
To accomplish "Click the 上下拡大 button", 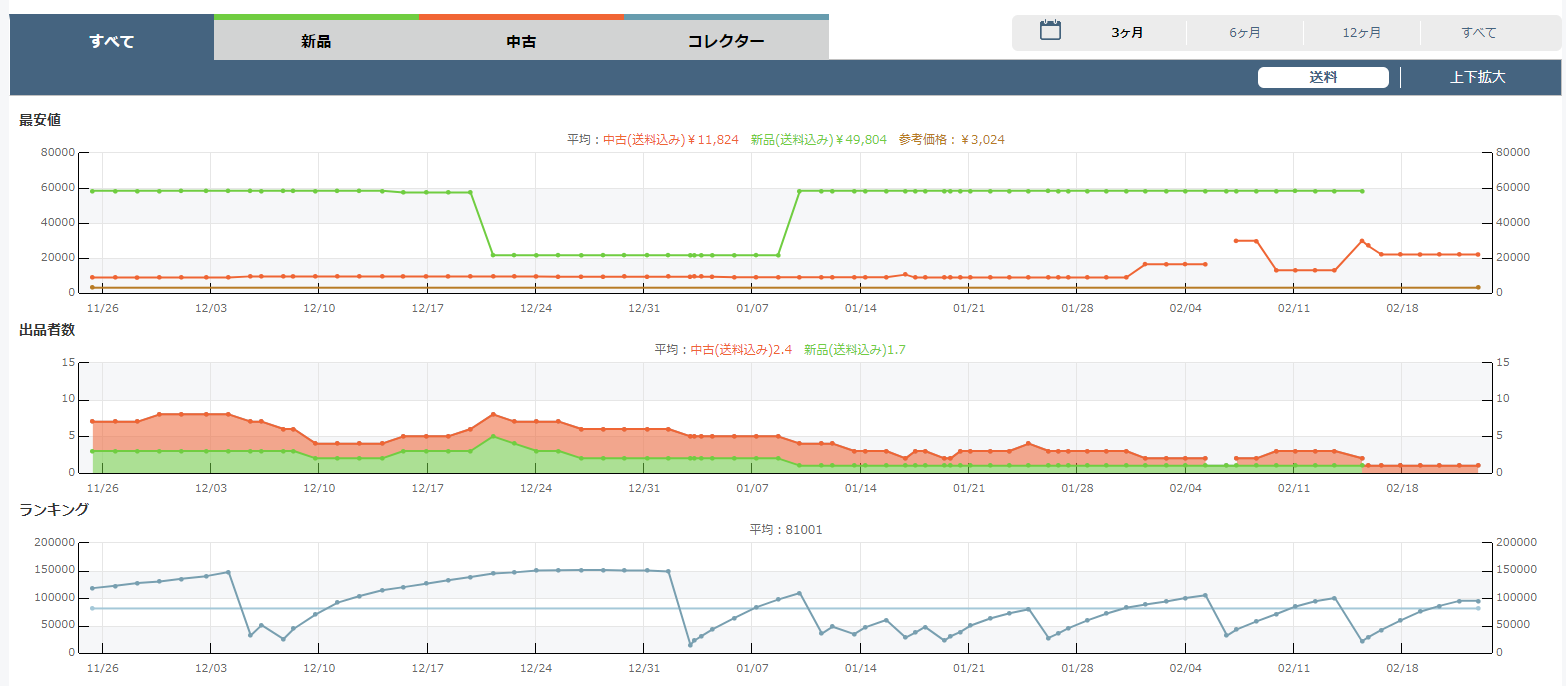I will pyautogui.click(x=1478, y=77).
